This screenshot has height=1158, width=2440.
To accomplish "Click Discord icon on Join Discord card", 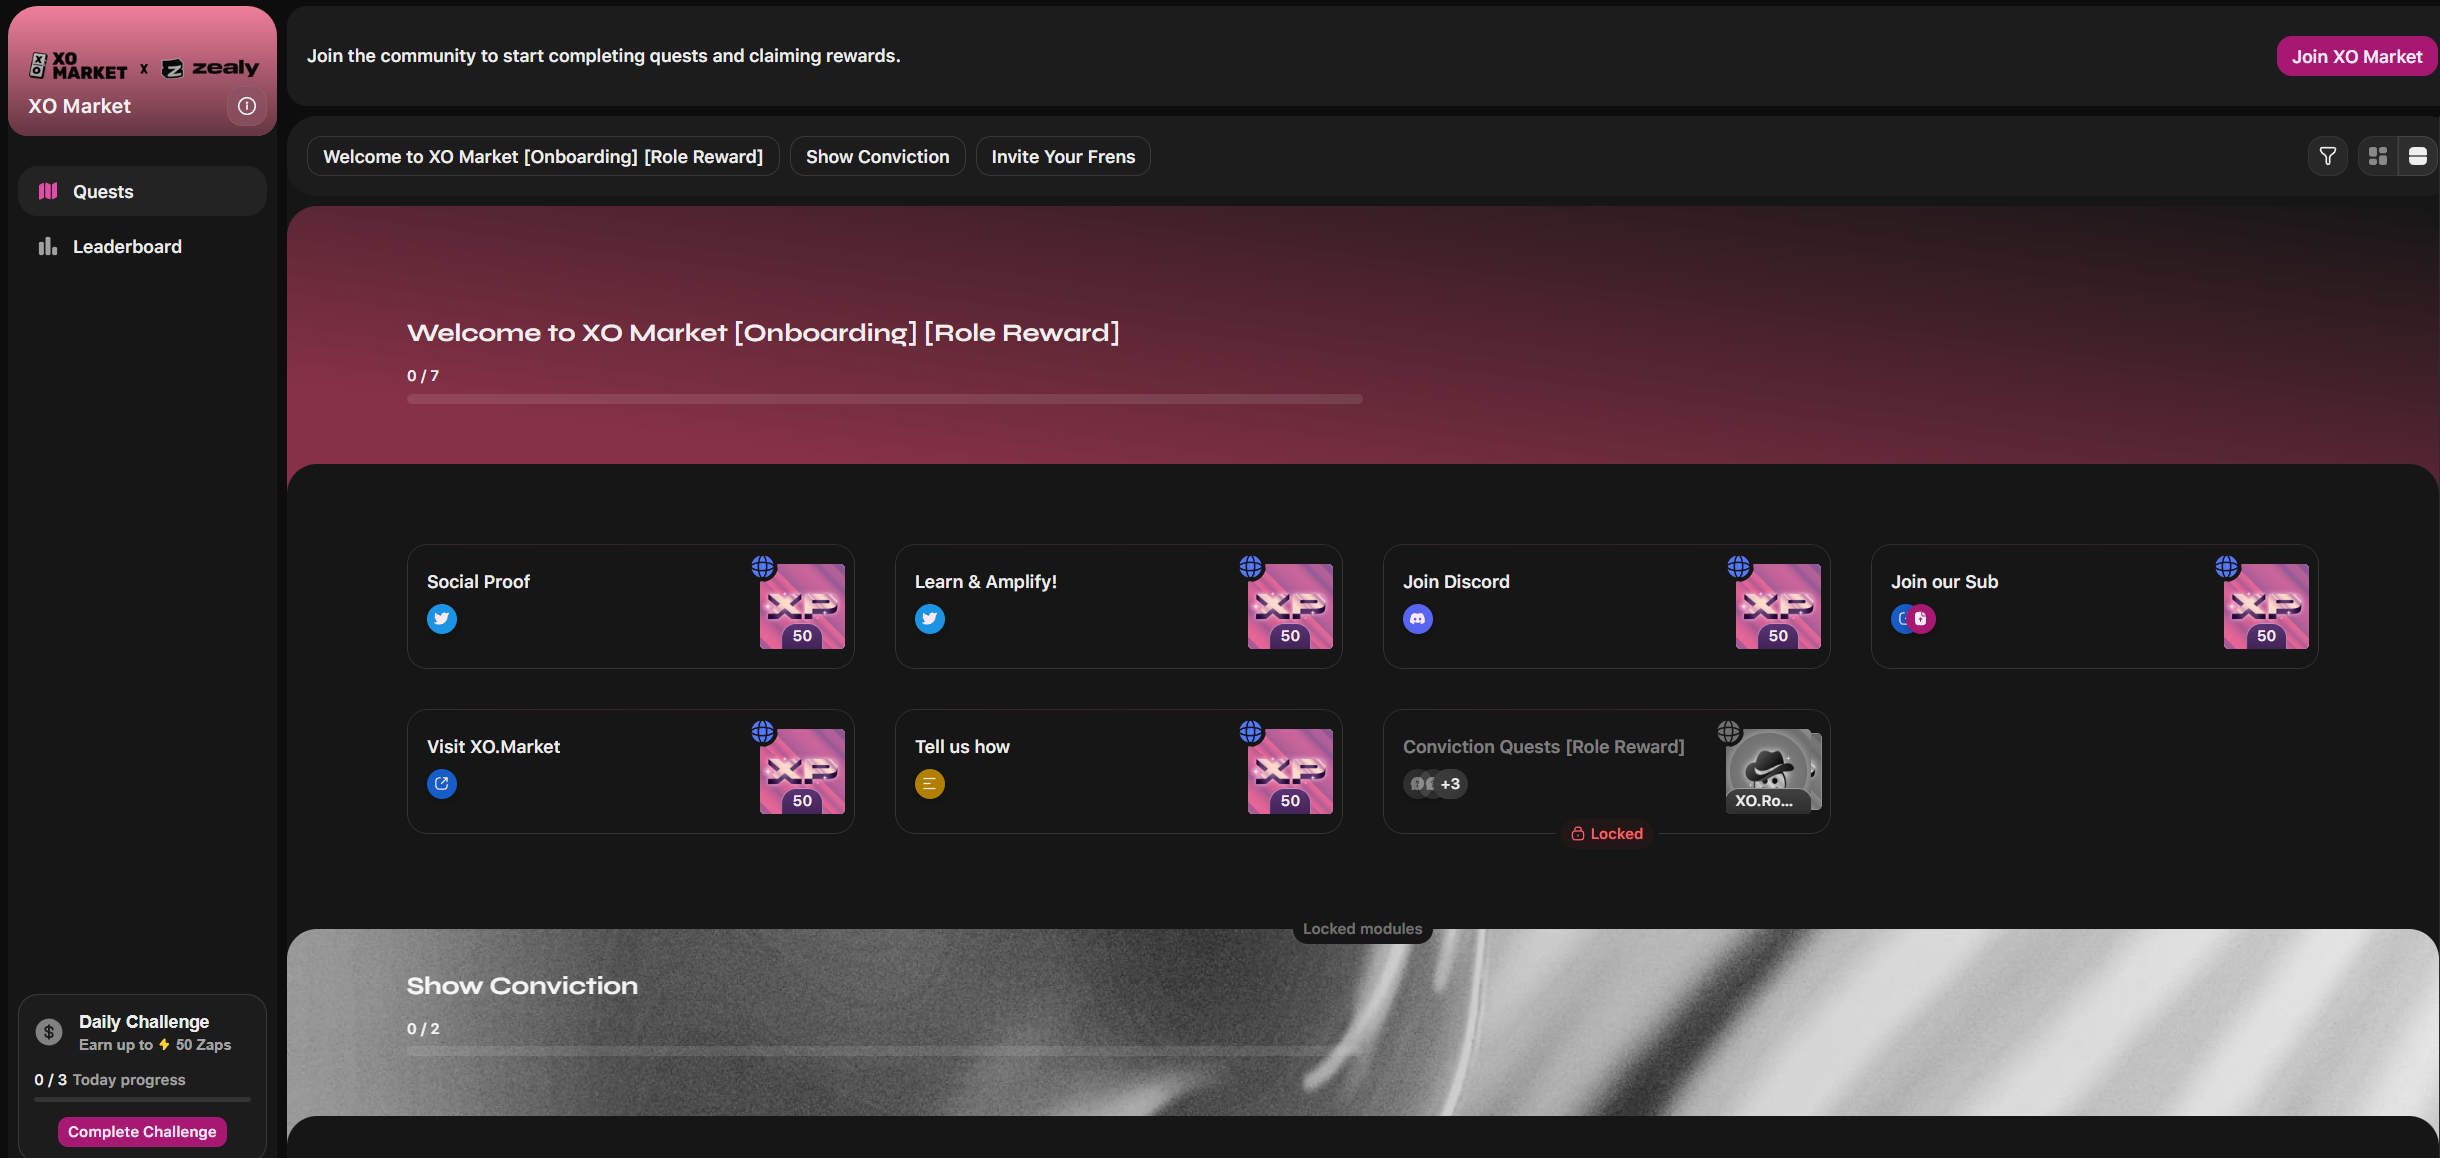I will [1418, 619].
